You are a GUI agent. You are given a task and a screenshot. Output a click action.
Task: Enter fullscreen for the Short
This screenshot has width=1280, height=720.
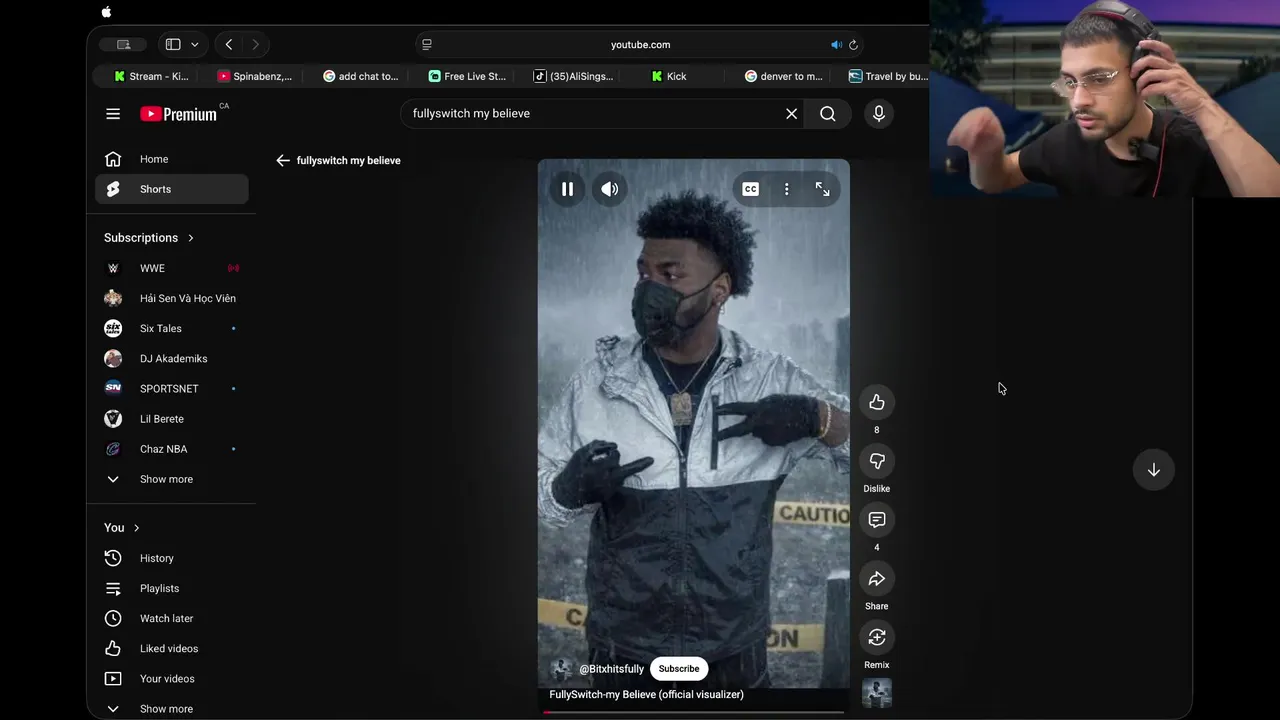[x=823, y=189]
